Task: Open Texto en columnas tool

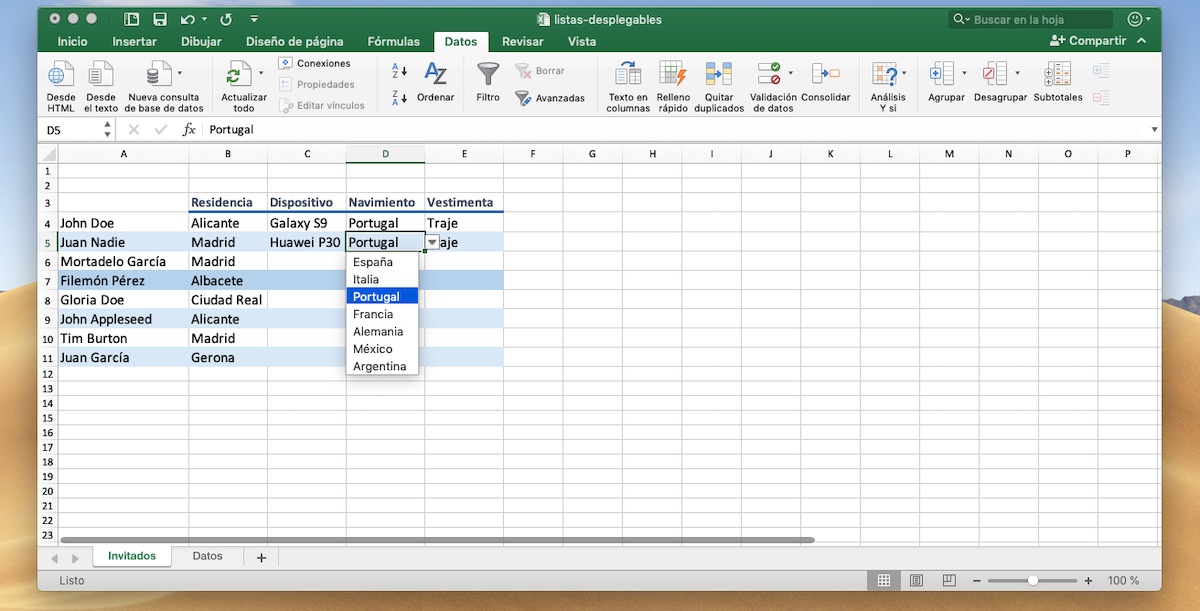Action: 628,75
